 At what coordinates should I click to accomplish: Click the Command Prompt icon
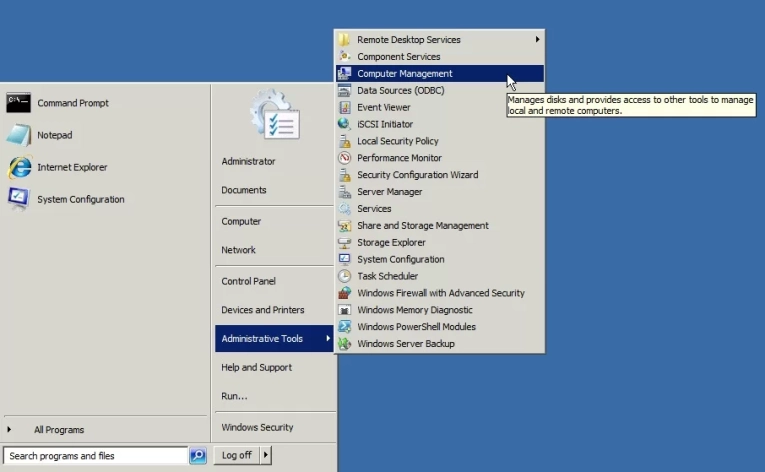coord(18,102)
